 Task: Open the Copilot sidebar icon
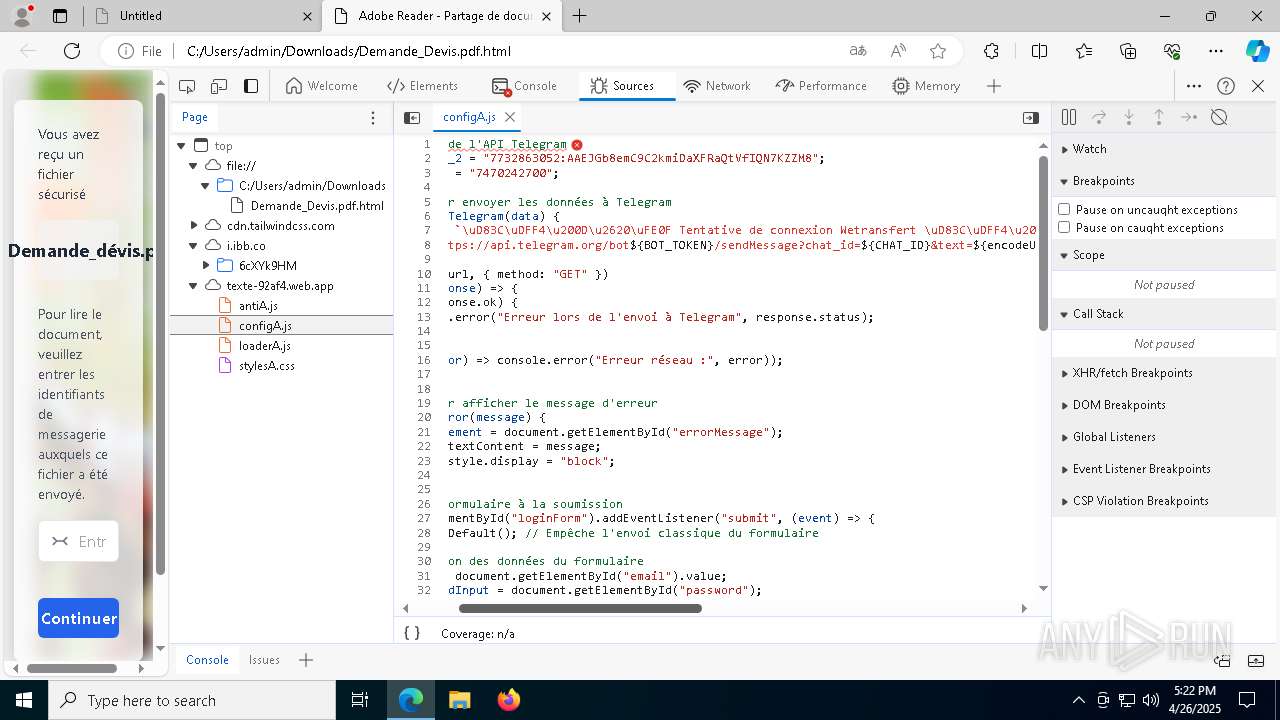pos(1258,51)
